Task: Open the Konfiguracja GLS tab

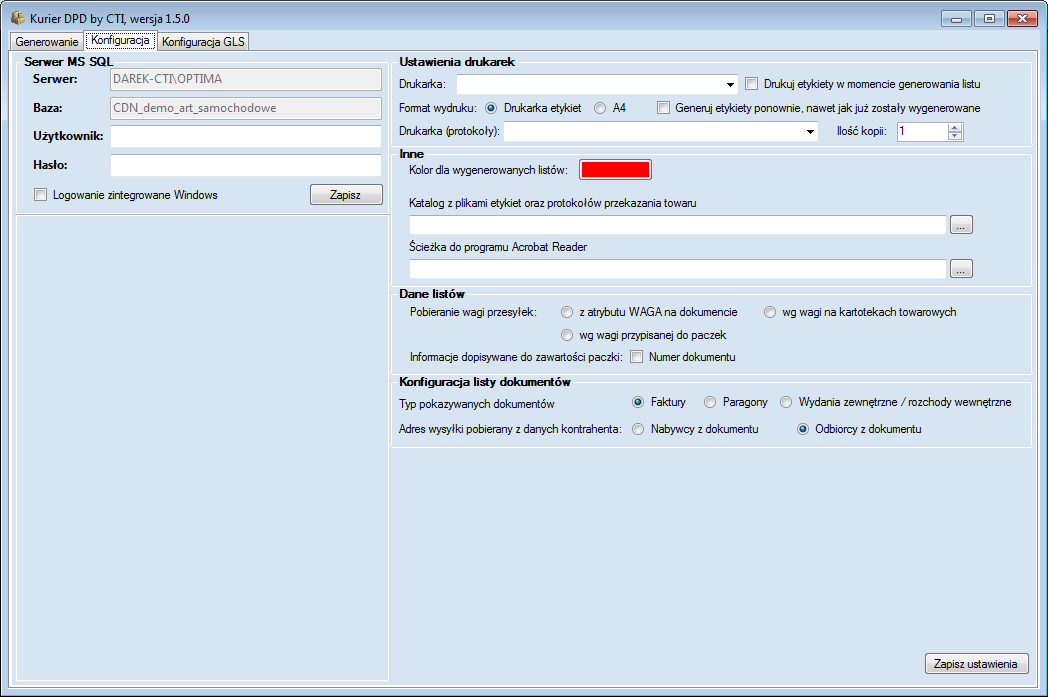Action: 203,41
